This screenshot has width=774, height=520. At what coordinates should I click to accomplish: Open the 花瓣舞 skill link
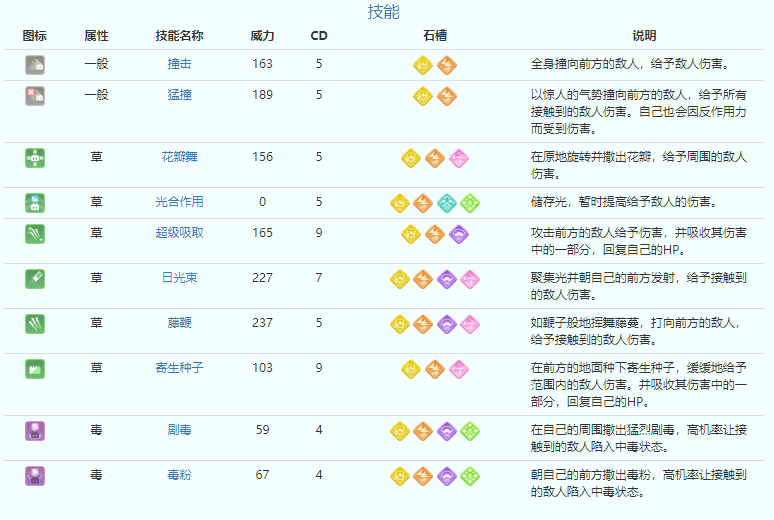point(179,157)
